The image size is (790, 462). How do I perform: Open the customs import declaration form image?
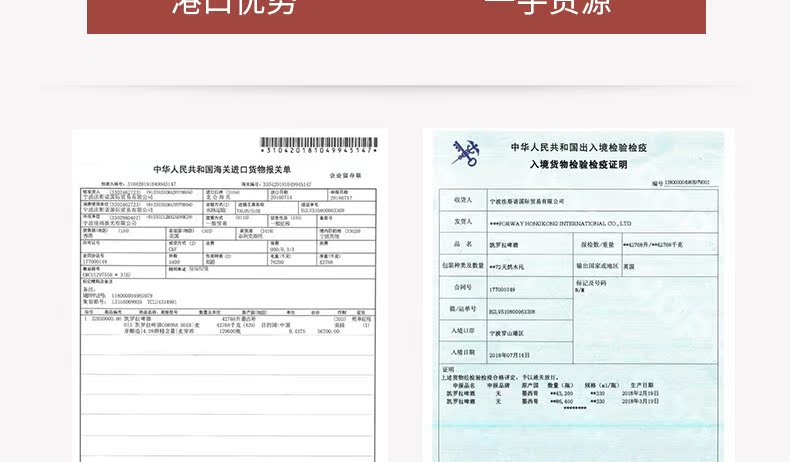230,296
